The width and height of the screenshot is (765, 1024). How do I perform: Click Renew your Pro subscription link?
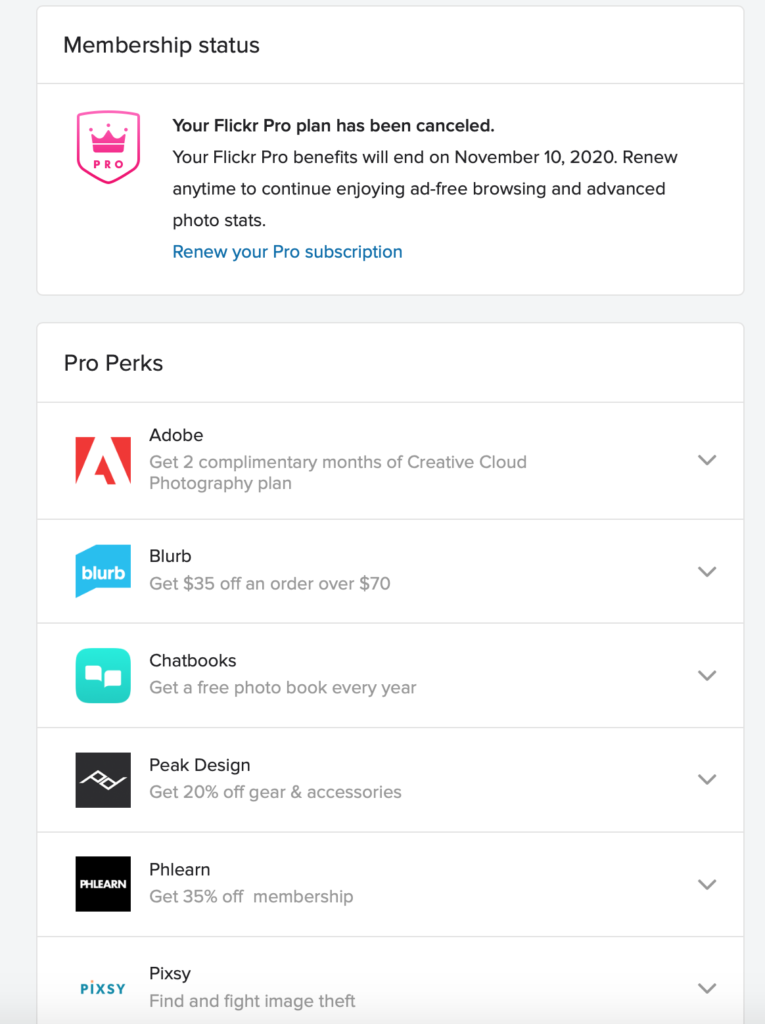pos(287,252)
